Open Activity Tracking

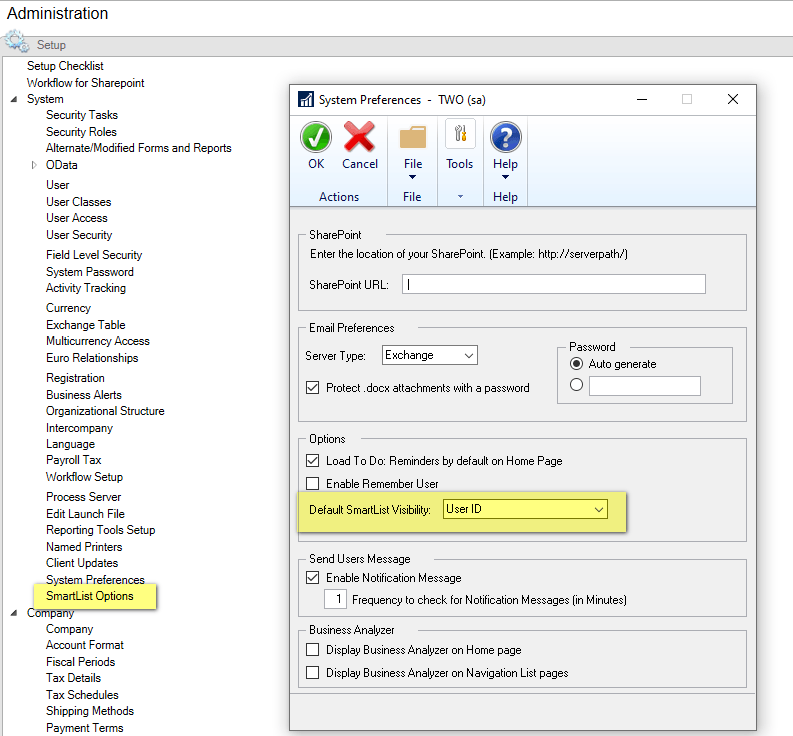point(86,288)
